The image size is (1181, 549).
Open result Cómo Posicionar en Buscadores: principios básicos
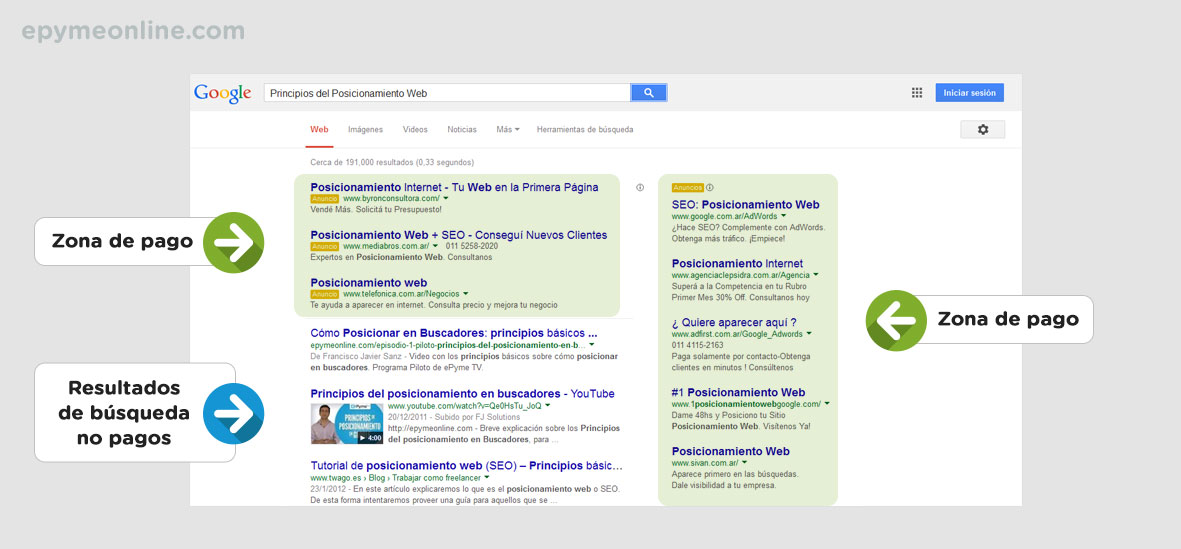coord(454,332)
